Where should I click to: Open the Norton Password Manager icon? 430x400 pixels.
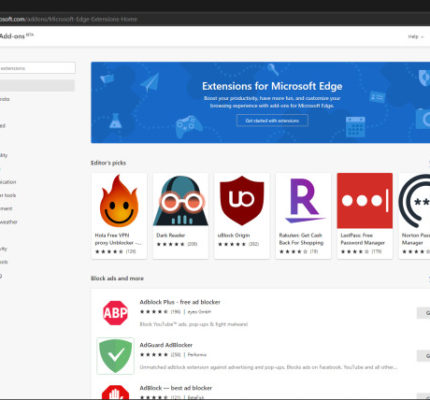[414, 201]
